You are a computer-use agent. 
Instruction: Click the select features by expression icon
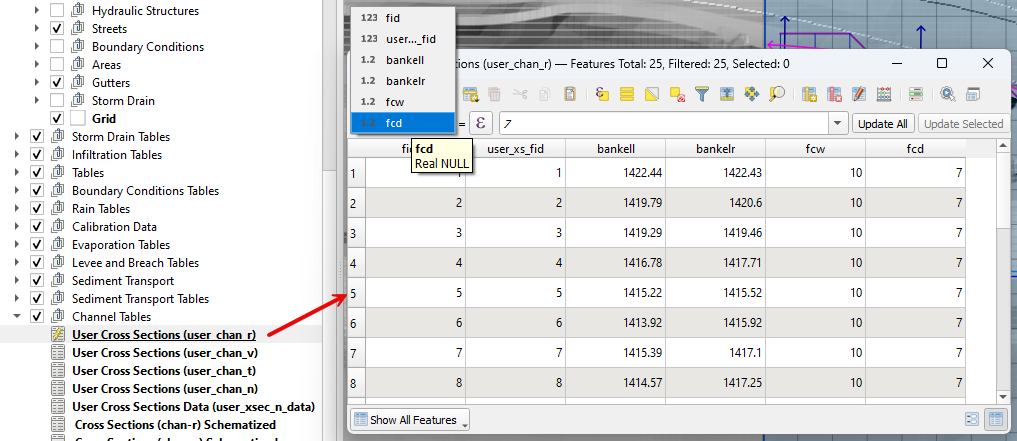[x=602, y=94]
